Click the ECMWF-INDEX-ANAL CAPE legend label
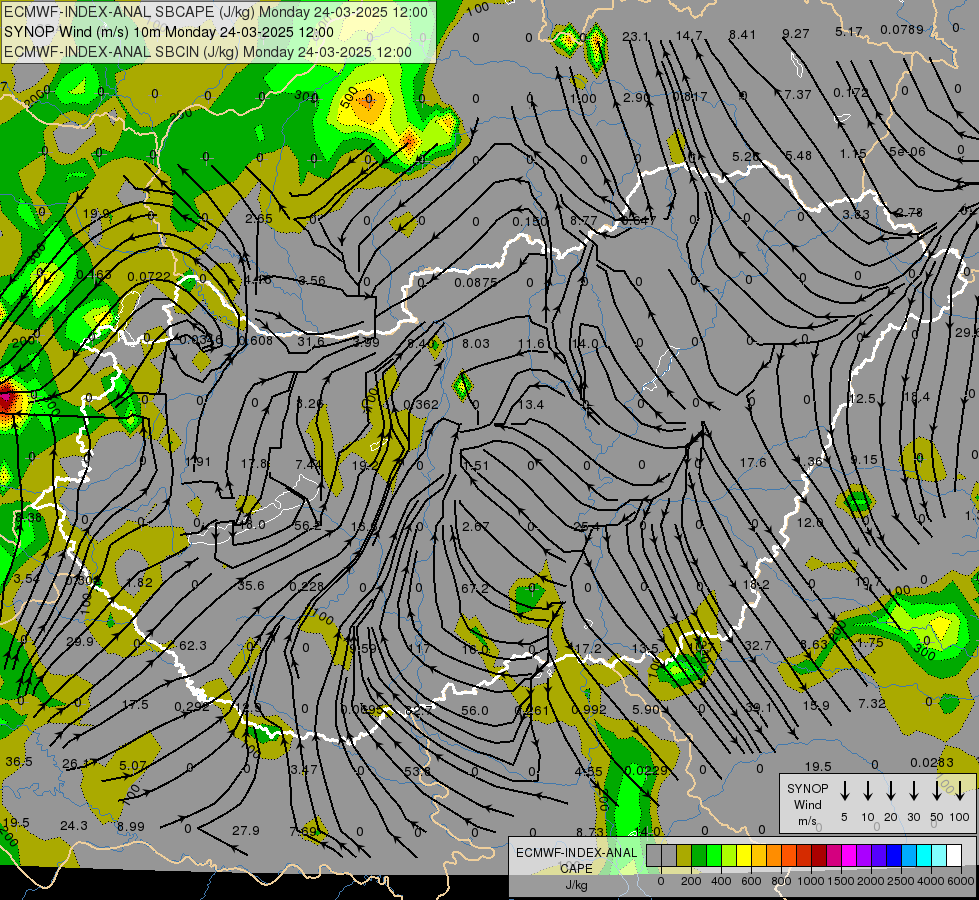The image size is (979, 900). 576,860
